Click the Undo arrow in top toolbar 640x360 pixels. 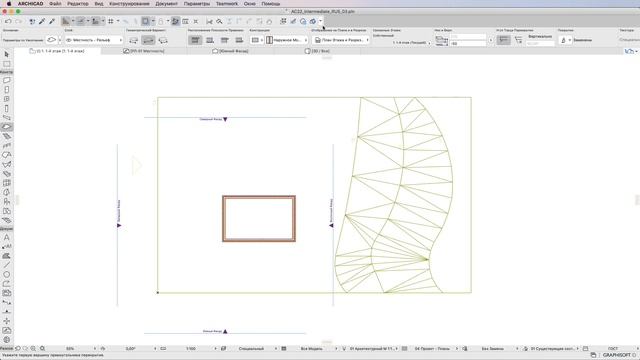click(8, 21)
